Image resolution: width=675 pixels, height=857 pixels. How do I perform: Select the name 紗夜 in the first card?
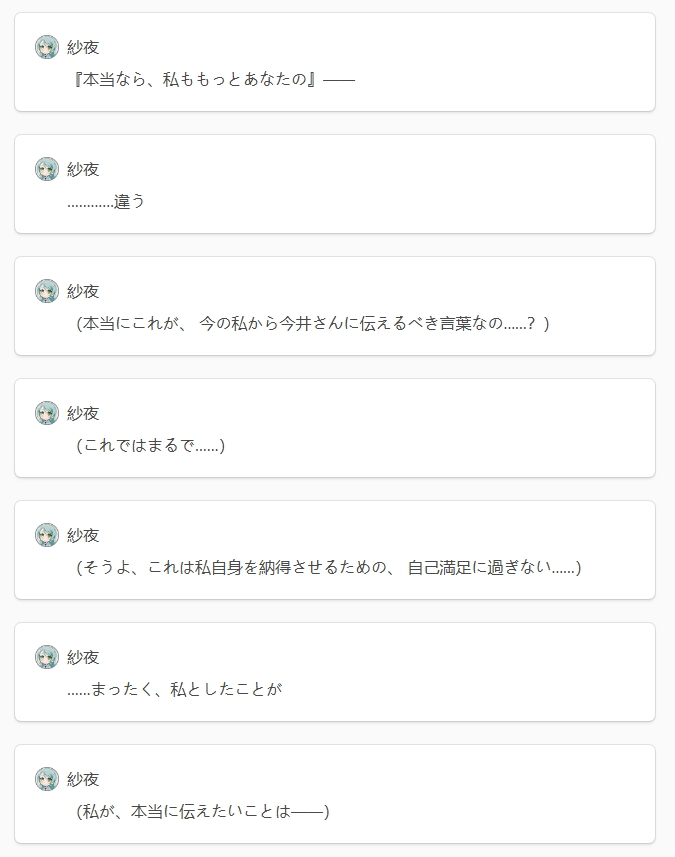click(x=83, y=48)
